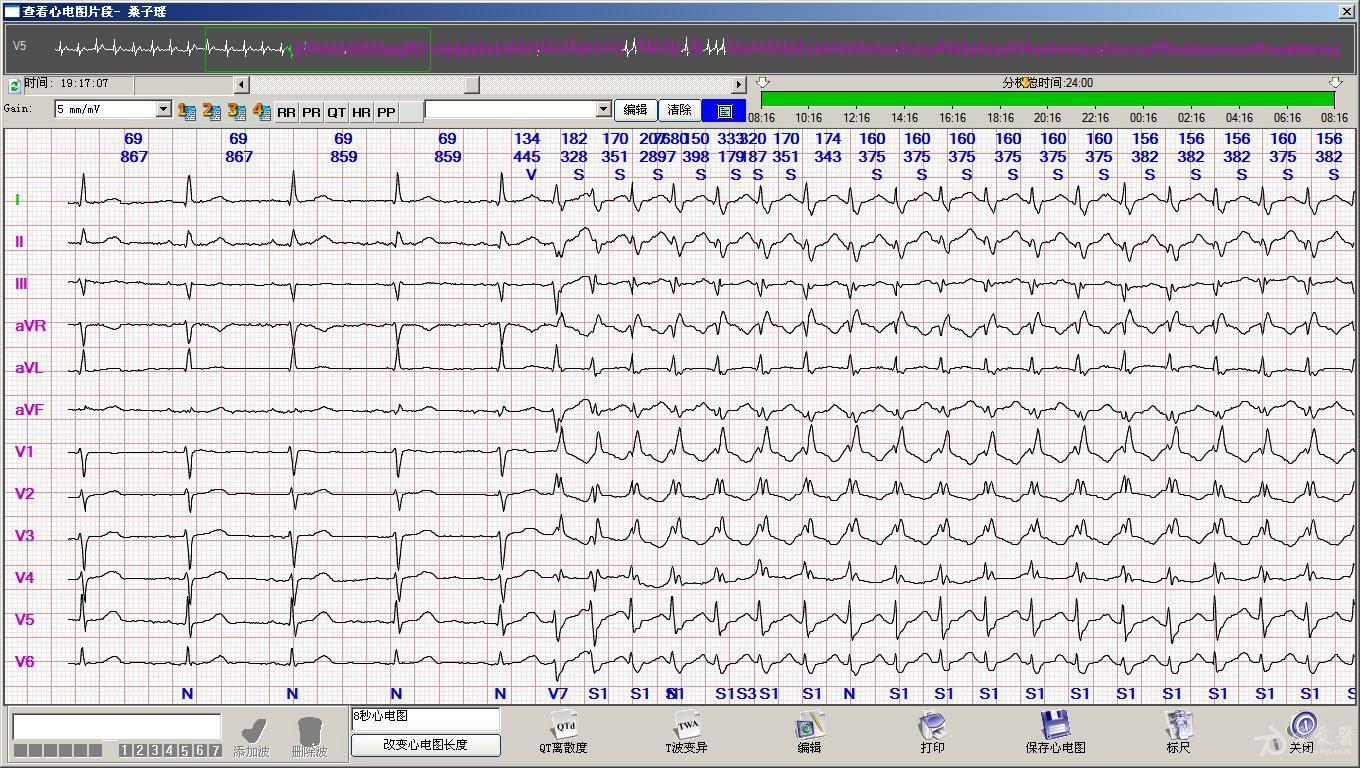Click the horizontal time scrollbar thumb
Image resolution: width=1360 pixels, height=768 pixels.
pyautogui.click(x=472, y=85)
